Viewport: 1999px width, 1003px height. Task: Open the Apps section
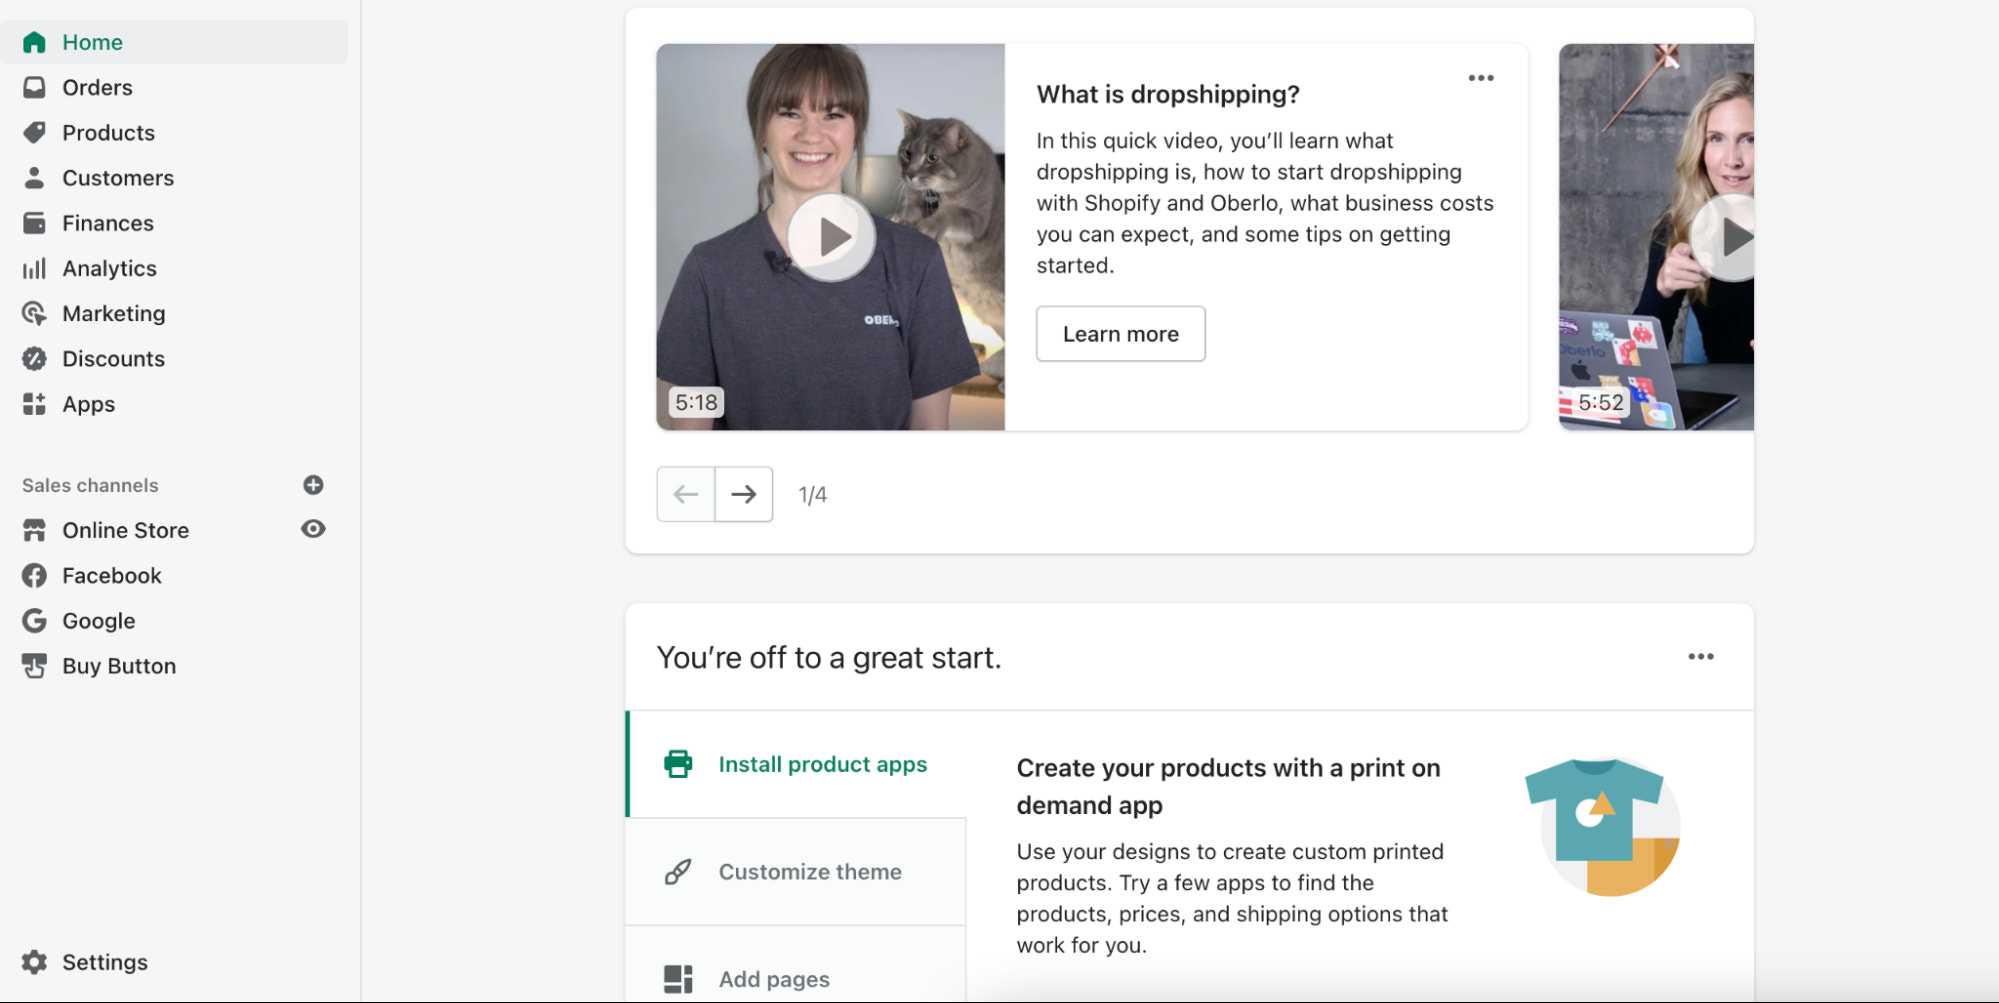pos(88,404)
